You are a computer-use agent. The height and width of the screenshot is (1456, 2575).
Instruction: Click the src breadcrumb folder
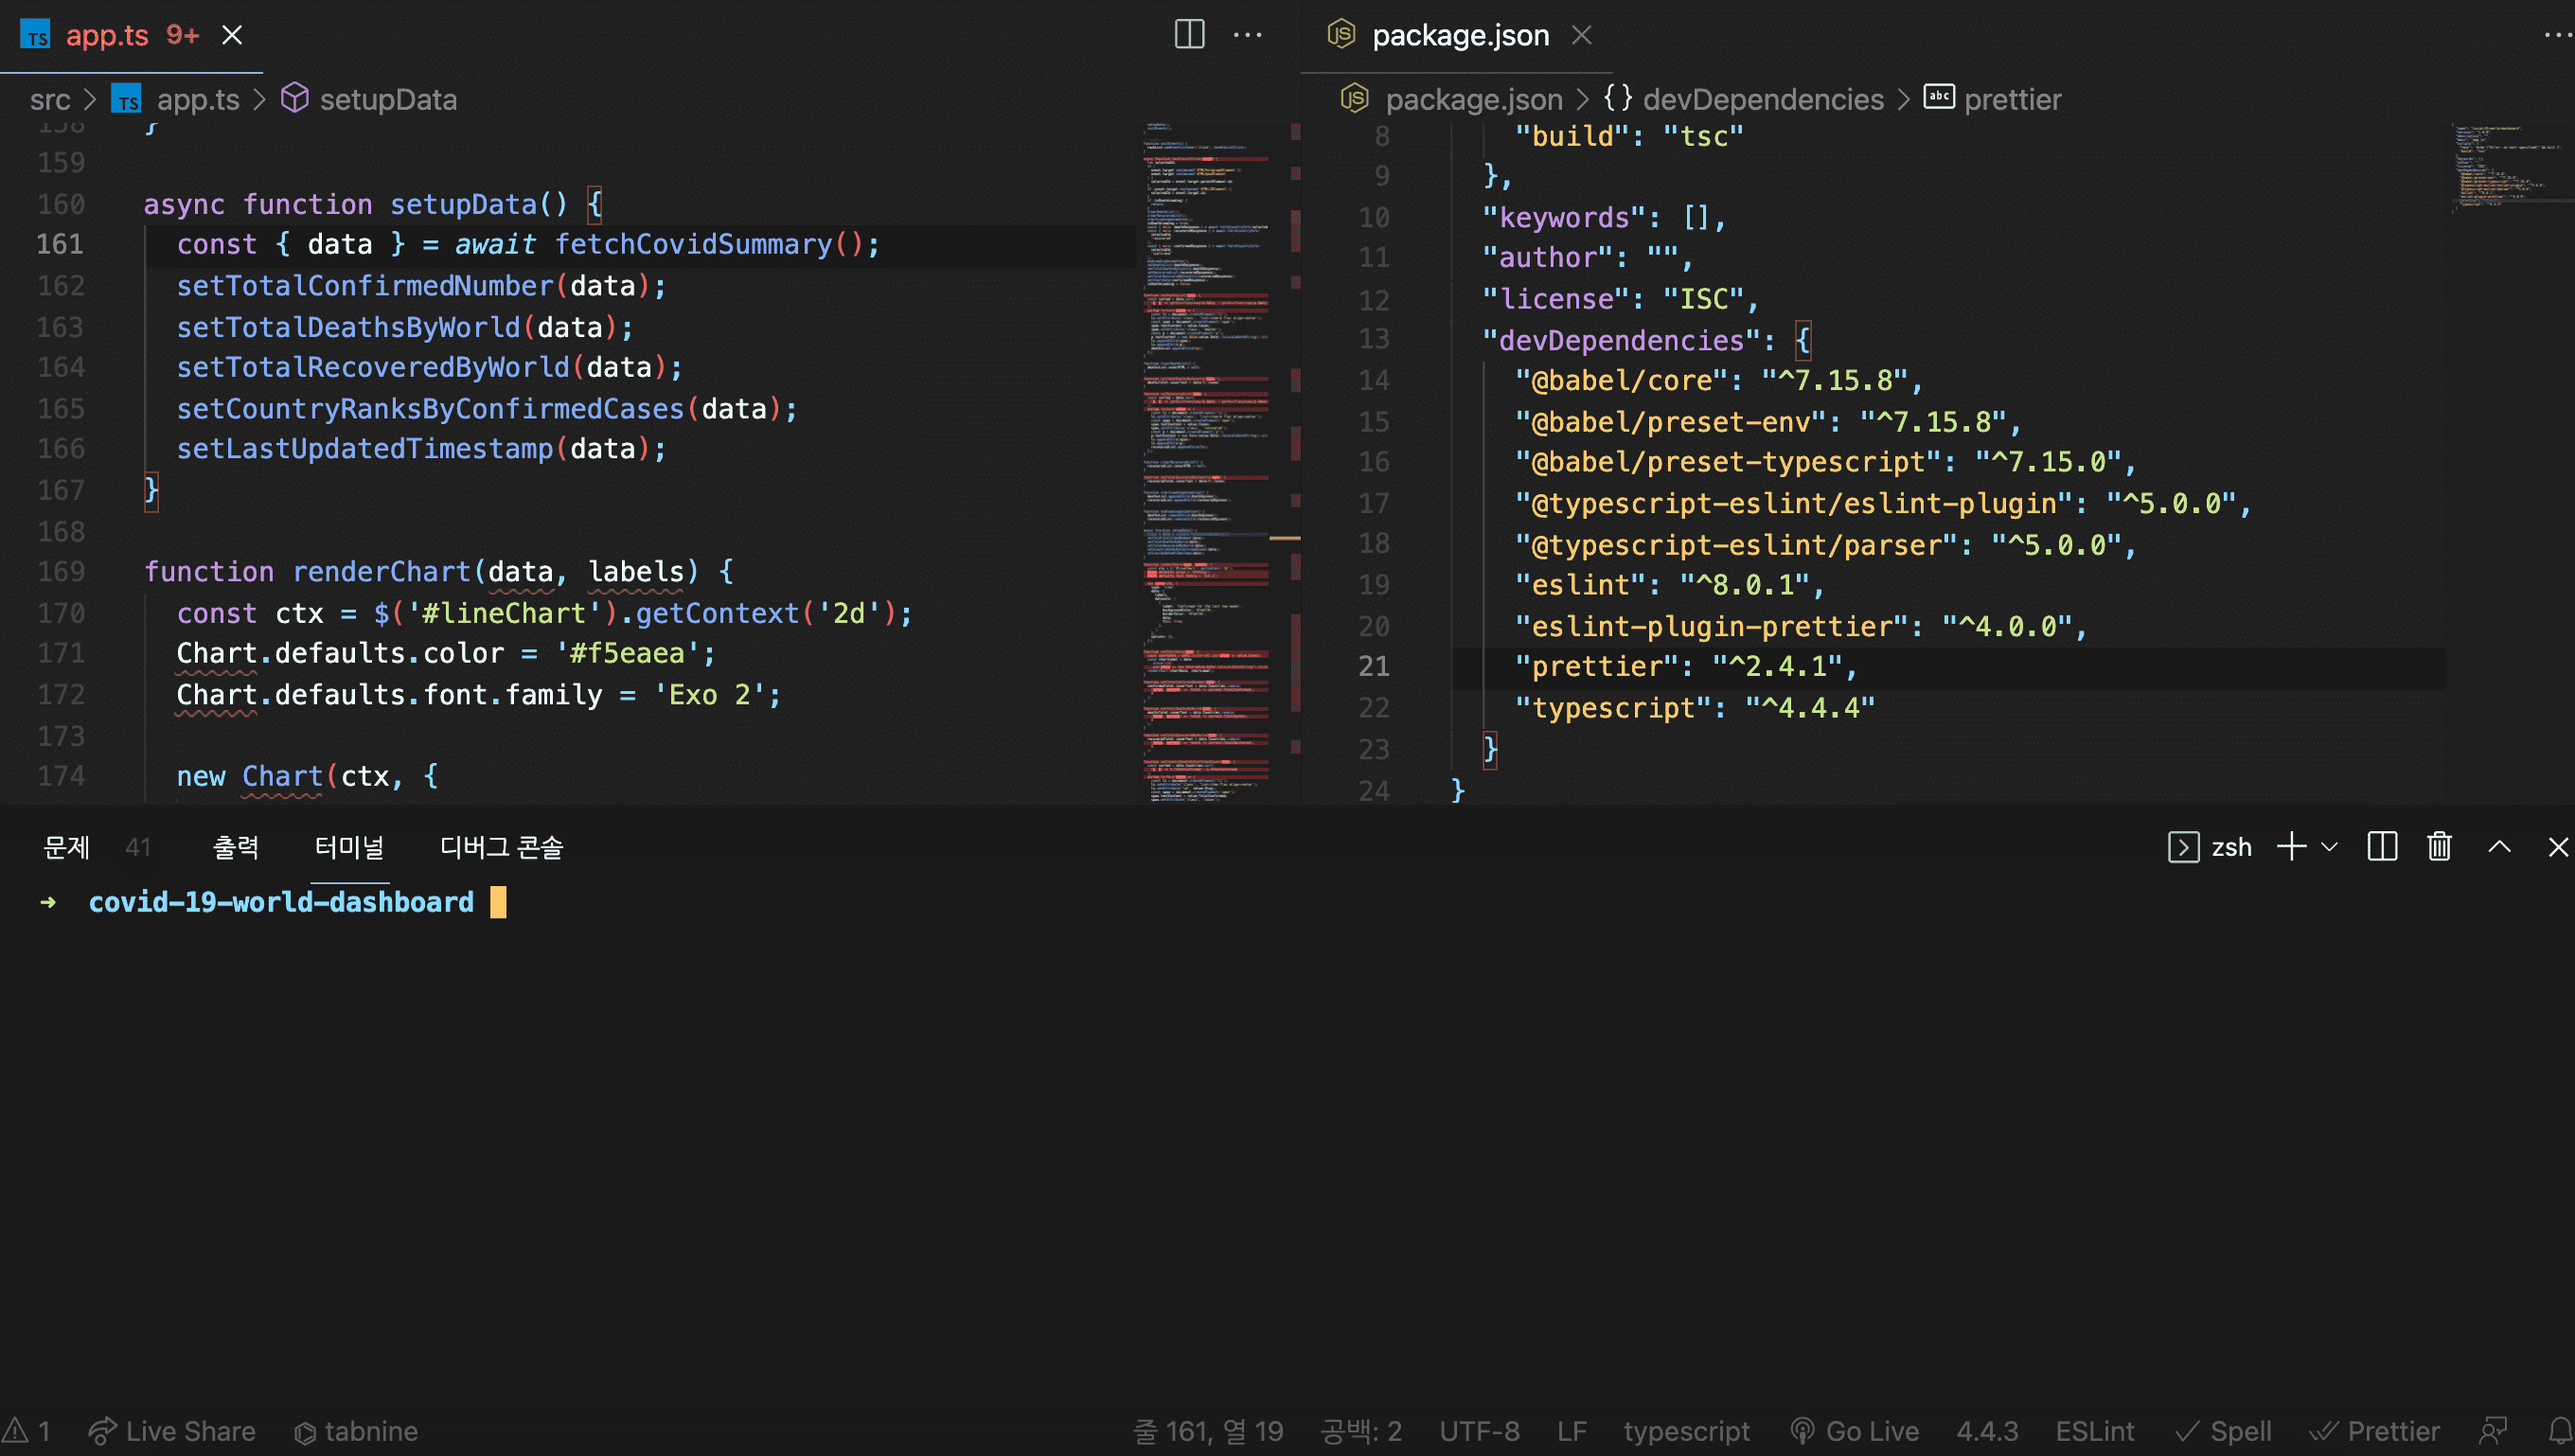coord(50,99)
